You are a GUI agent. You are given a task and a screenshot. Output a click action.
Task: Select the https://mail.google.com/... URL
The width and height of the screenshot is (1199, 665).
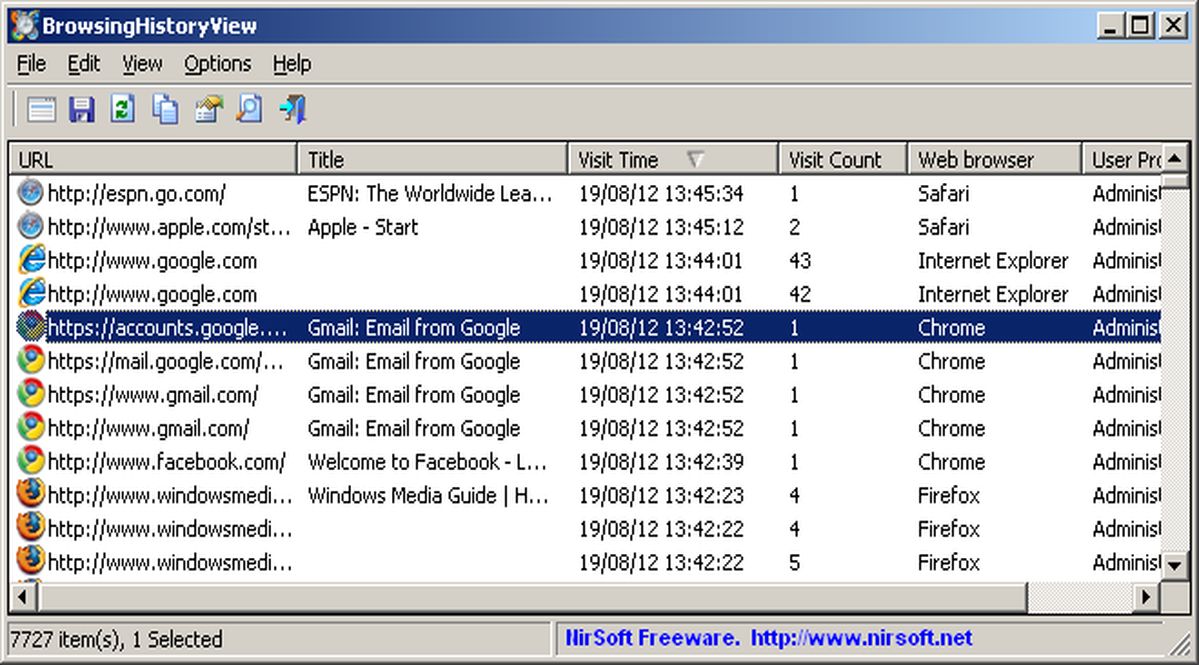tap(166, 362)
